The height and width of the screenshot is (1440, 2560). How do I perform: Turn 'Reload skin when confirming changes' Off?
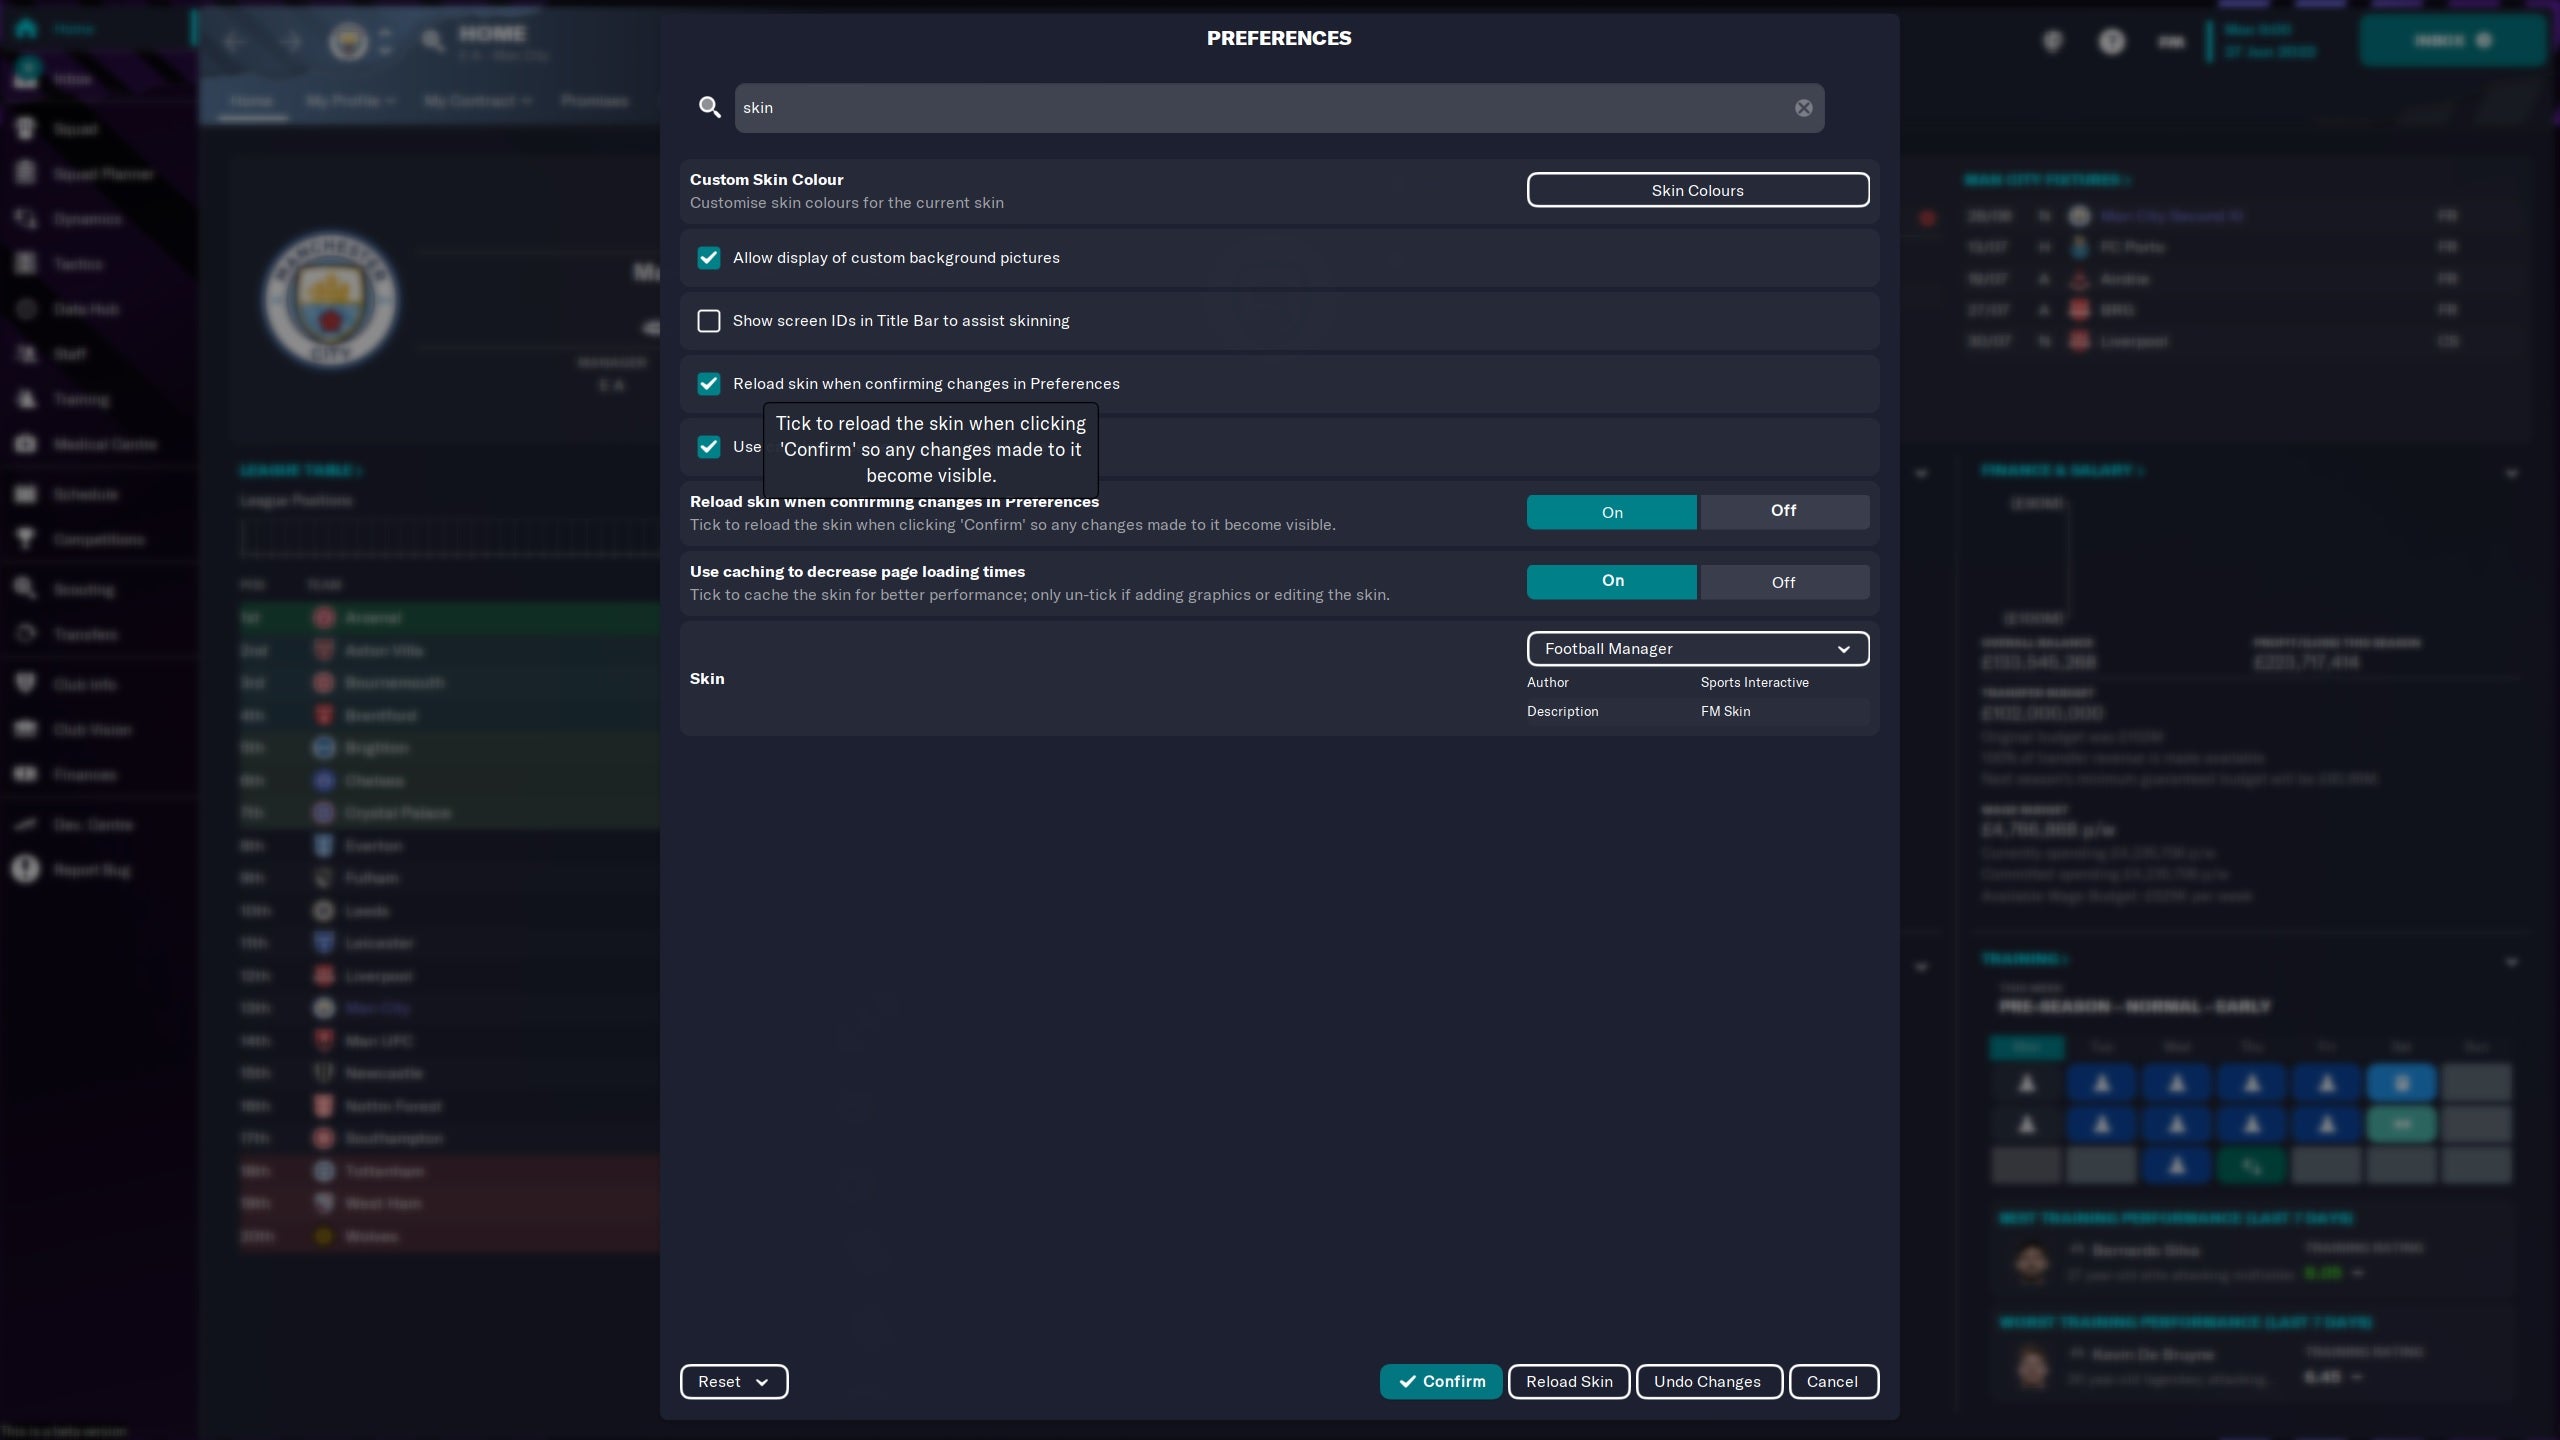[1784, 511]
